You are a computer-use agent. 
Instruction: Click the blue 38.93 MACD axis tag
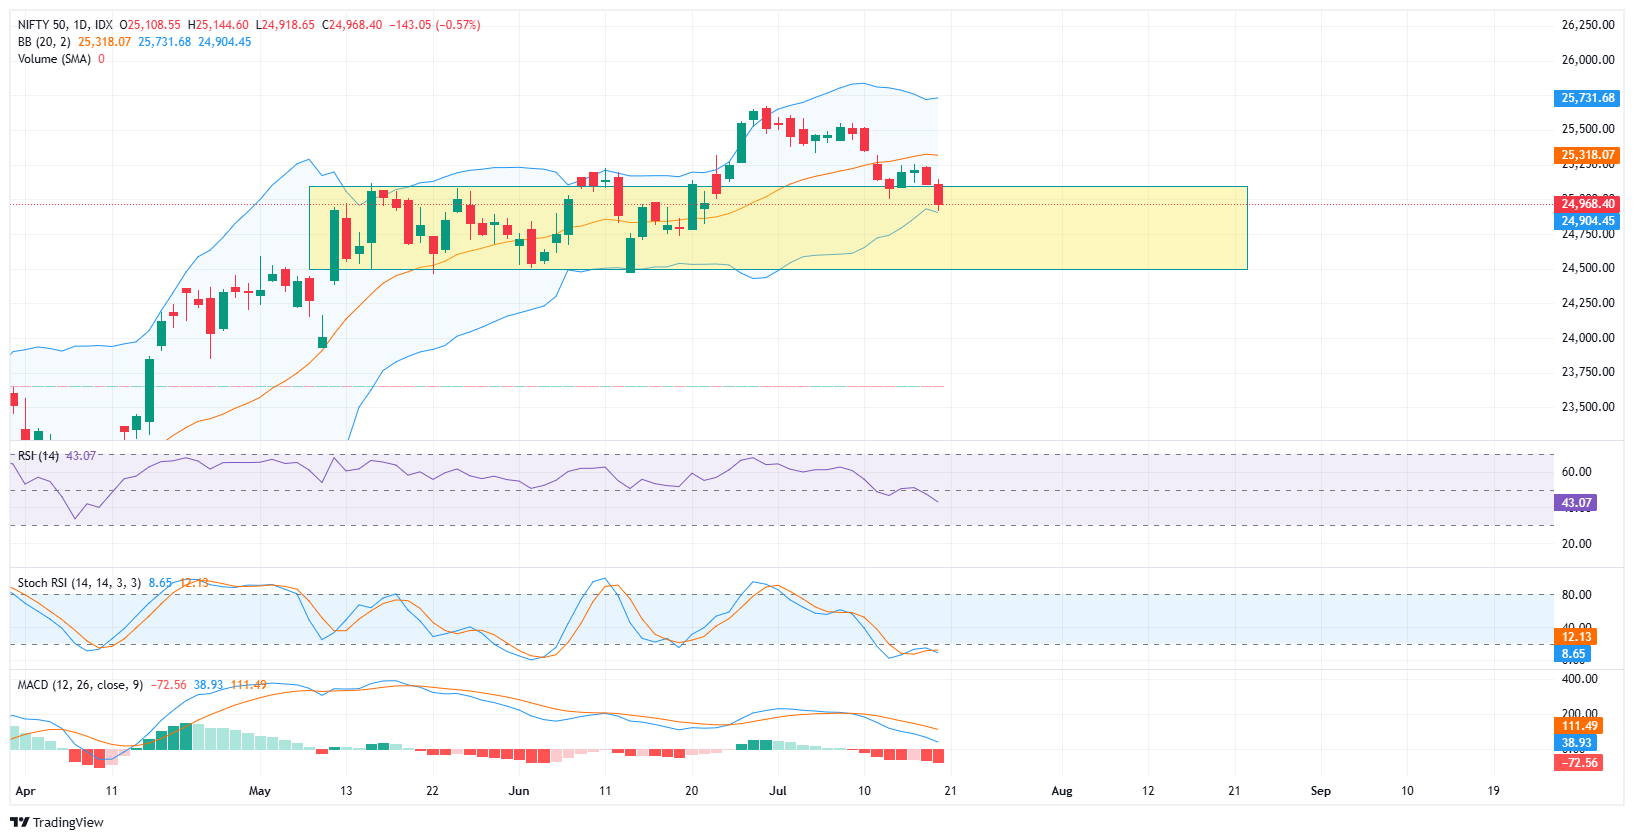[1576, 743]
